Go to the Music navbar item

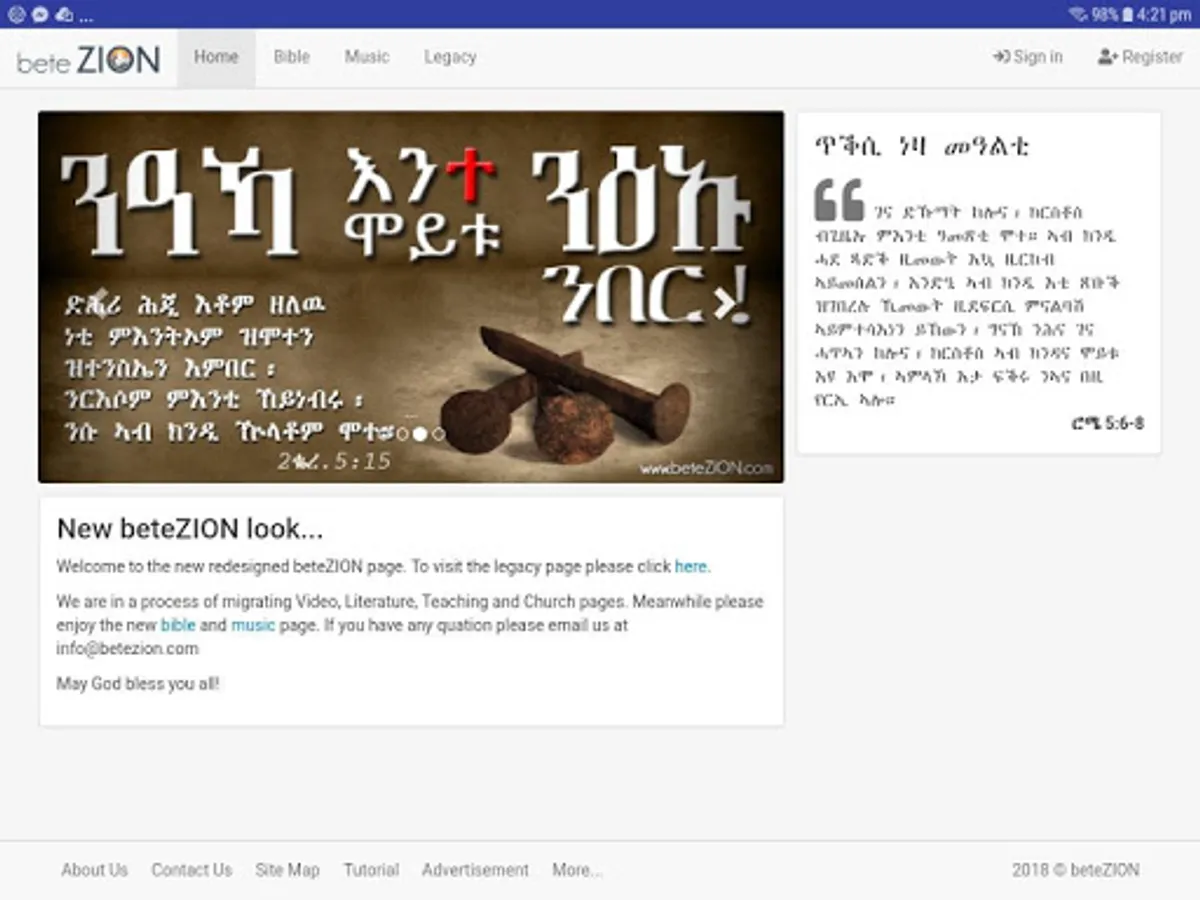tap(367, 57)
